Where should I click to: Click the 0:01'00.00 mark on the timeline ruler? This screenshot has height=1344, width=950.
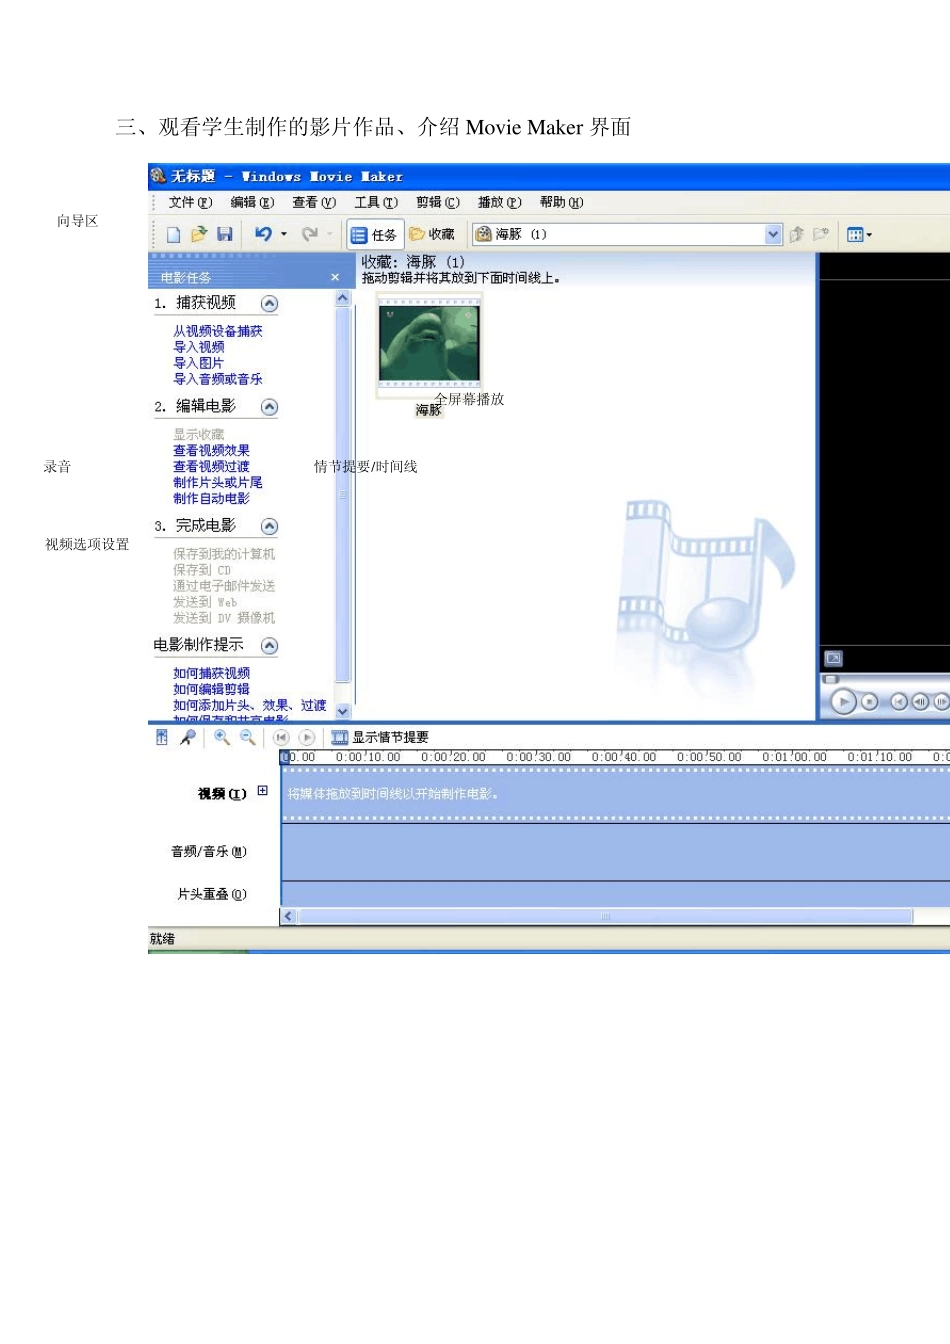[x=794, y=757]
